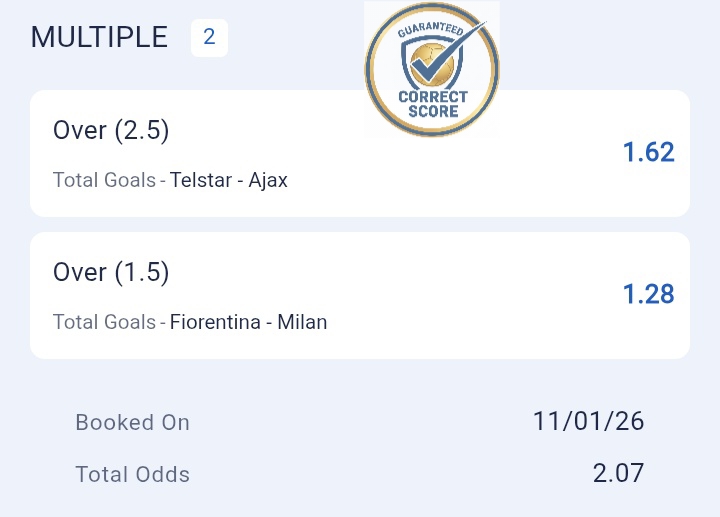The image size is (720, 517).
Task: Open the Fiorentina - Milan match name
Action: [248, 323]
